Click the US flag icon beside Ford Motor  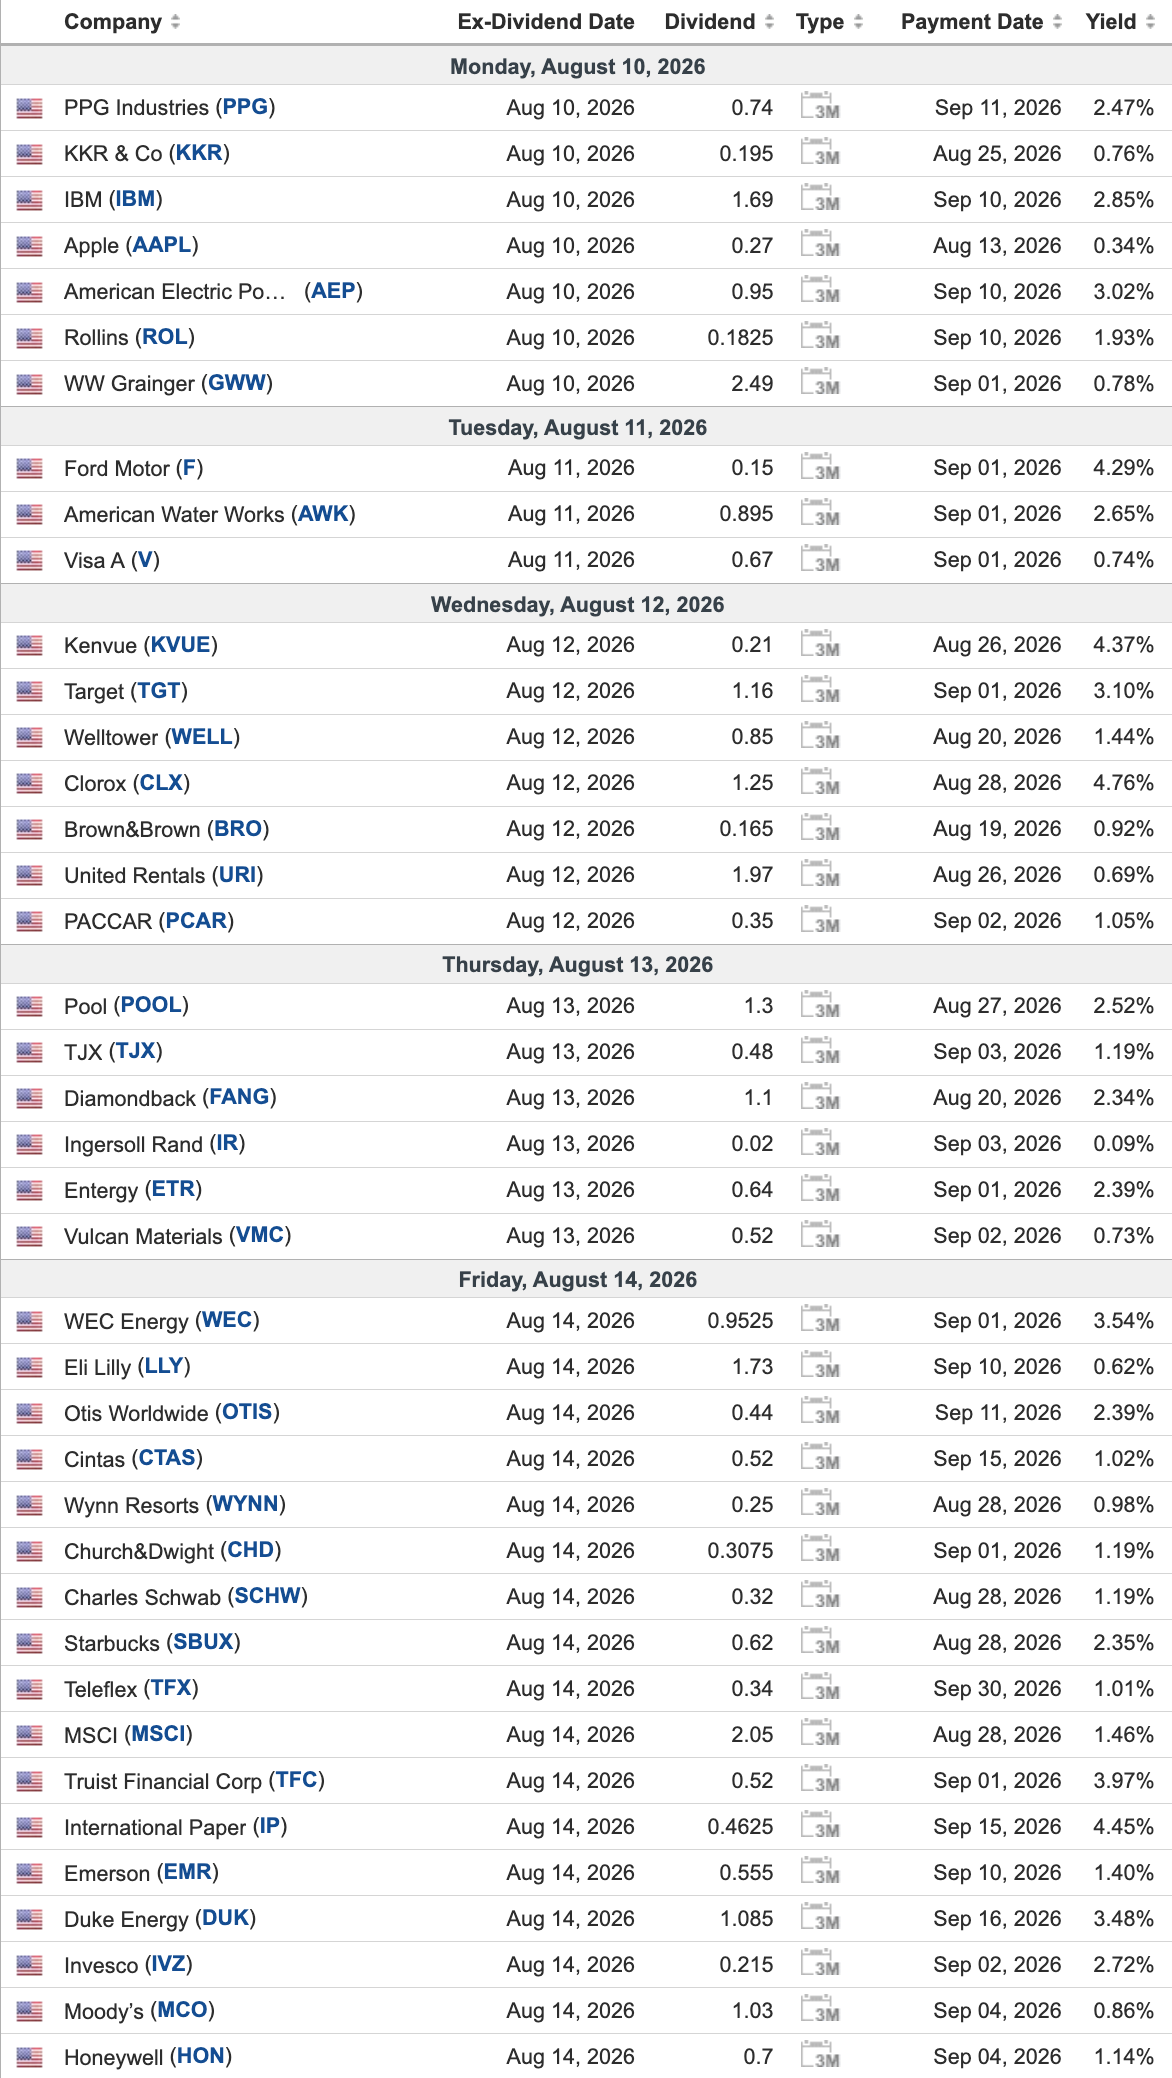[x=30, y=468]
